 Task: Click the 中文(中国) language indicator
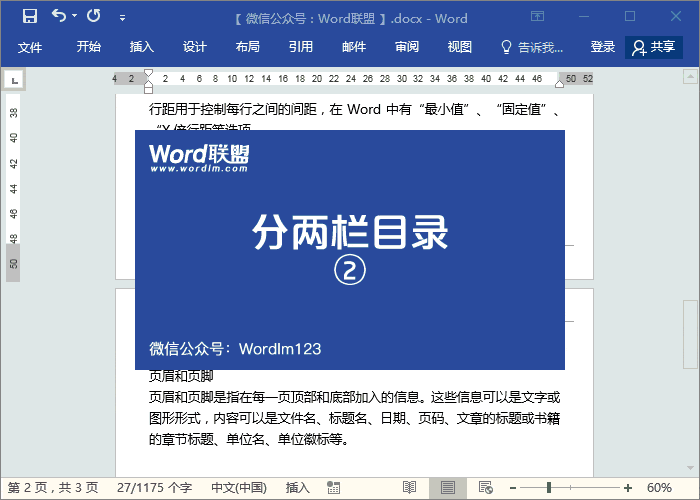click(239, 488)
